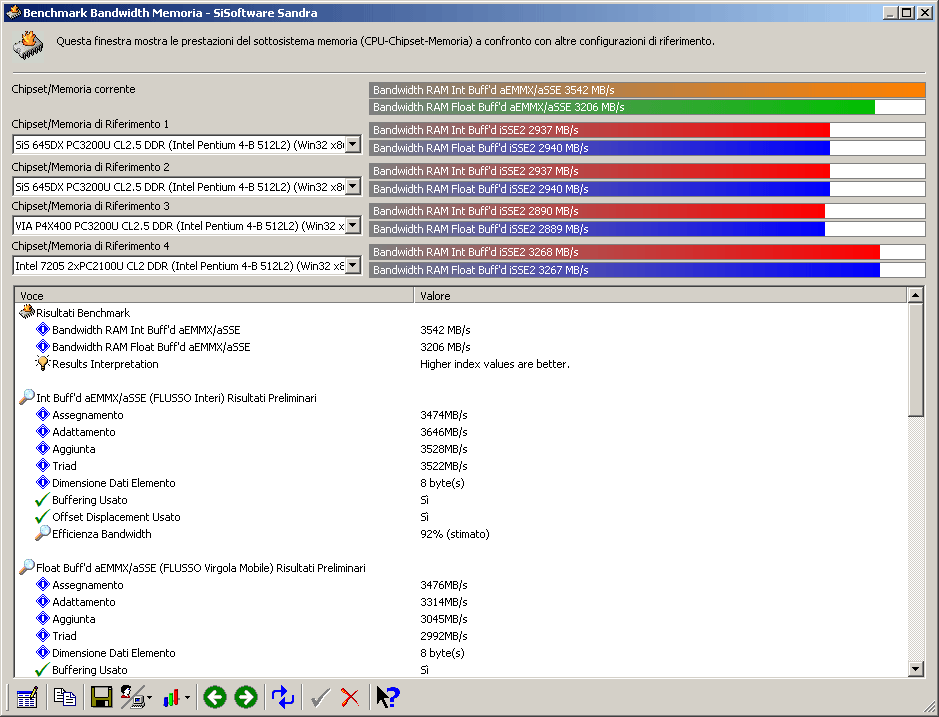Click the red X cancel icon
Image resolution: width=939 pixels, height=717 pixels.
[350, 698]
